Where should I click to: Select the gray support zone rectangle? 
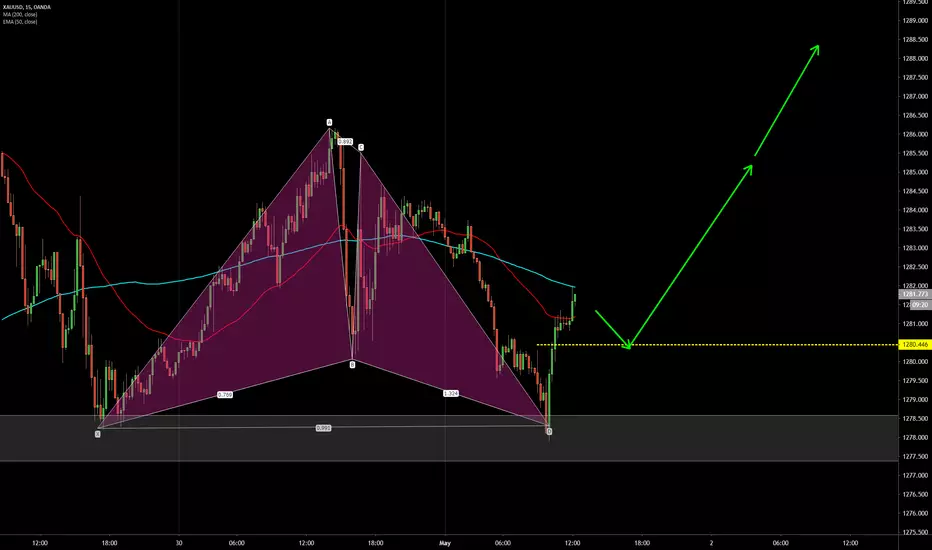point(449,438)
